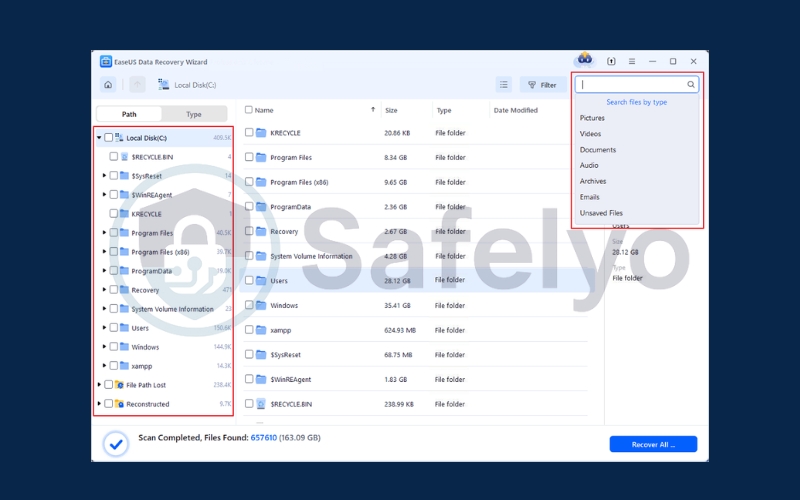
Task: Tick the Recovery checkbox in file list
Action: (x=248, y=231)
